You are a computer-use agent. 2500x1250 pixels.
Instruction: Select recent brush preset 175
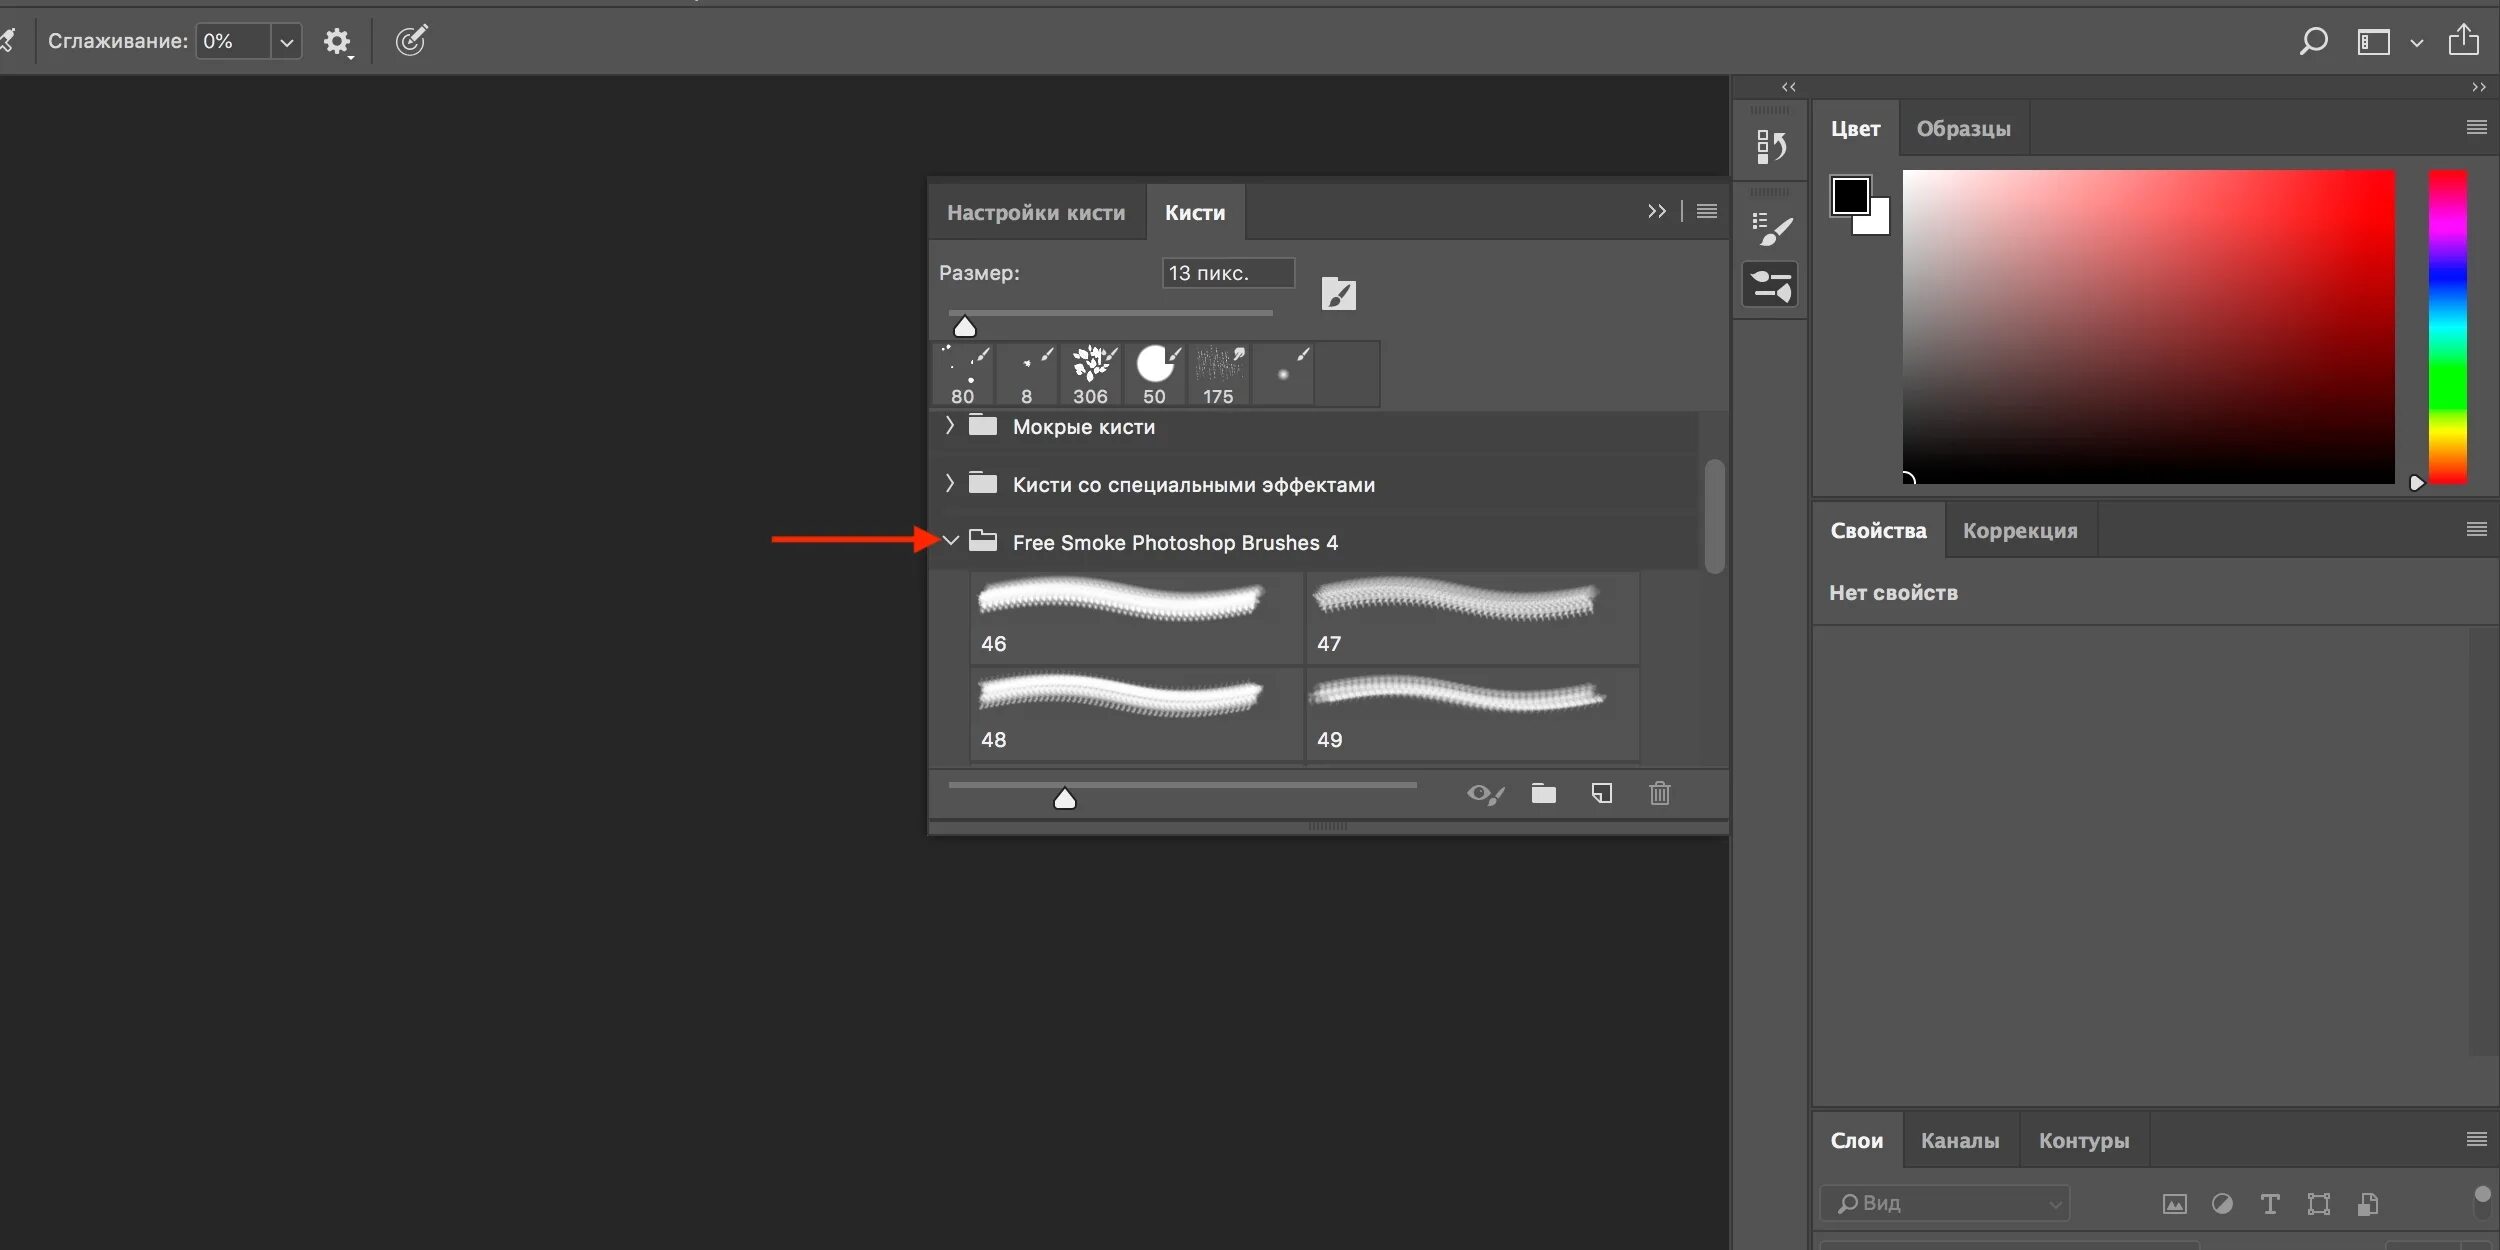click(1218, 375)
